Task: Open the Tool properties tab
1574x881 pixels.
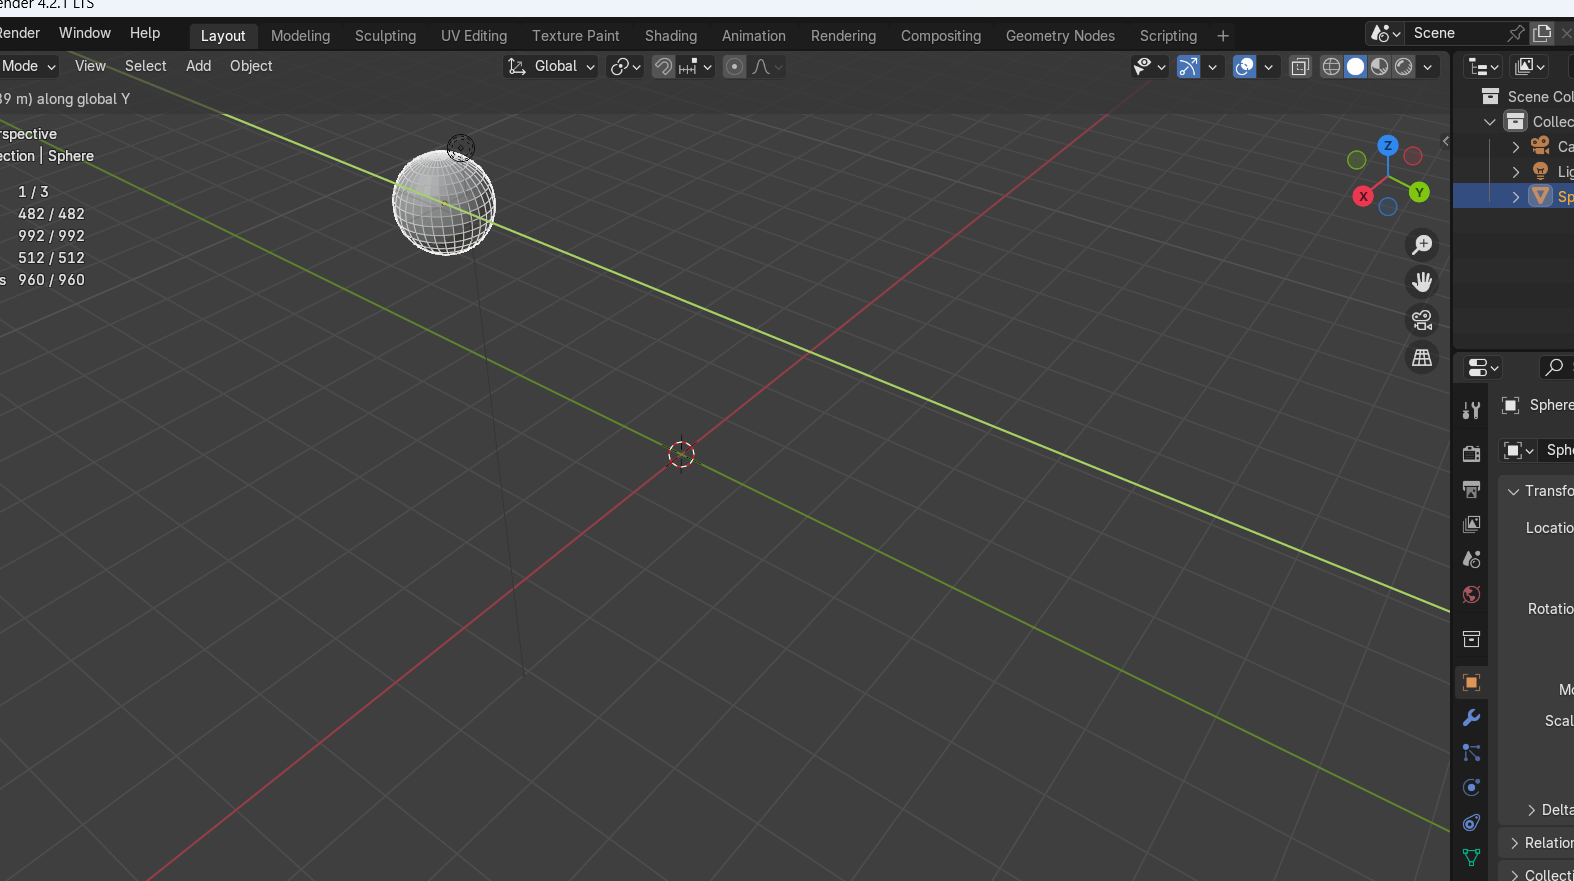Action: (x=1471, y=410)
